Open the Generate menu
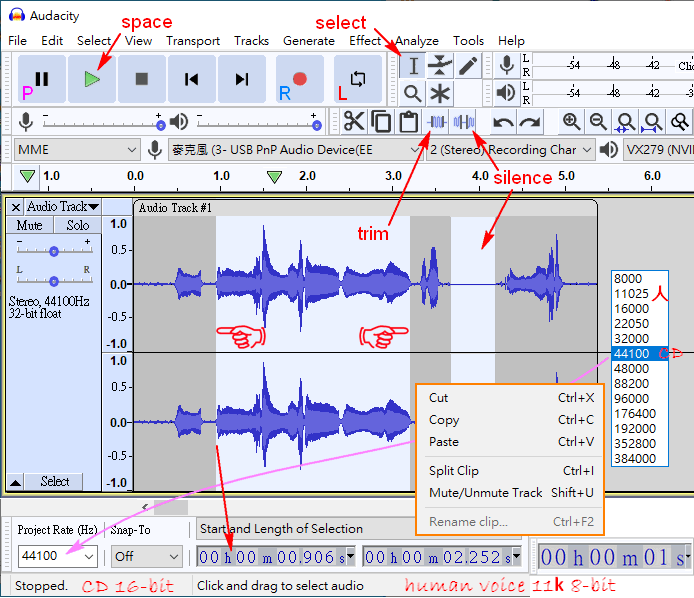 click(308, 40)
